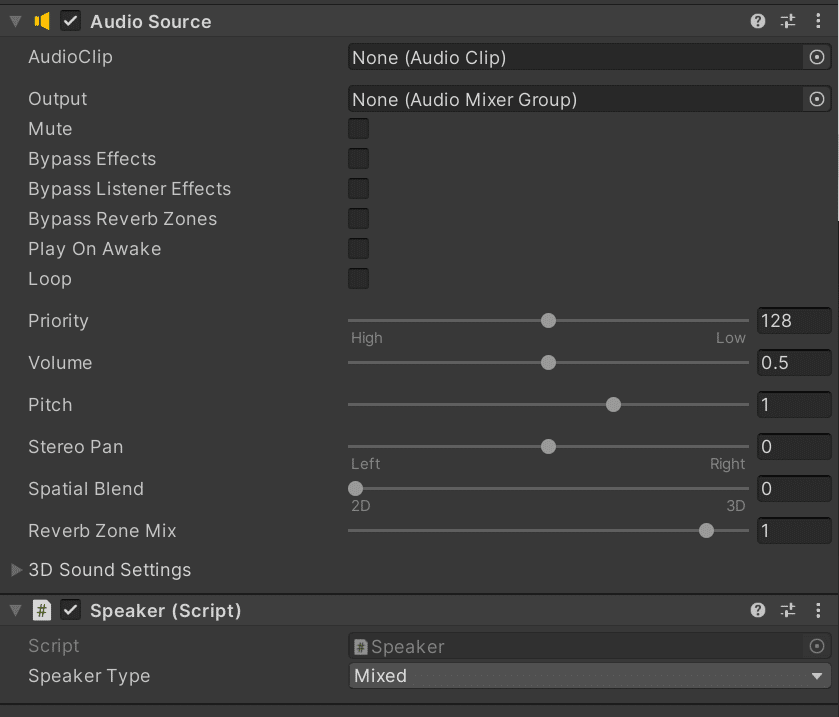Select the Priority value field showing 128
Screen dimensions: 839x717
click(x=794, y=320)
